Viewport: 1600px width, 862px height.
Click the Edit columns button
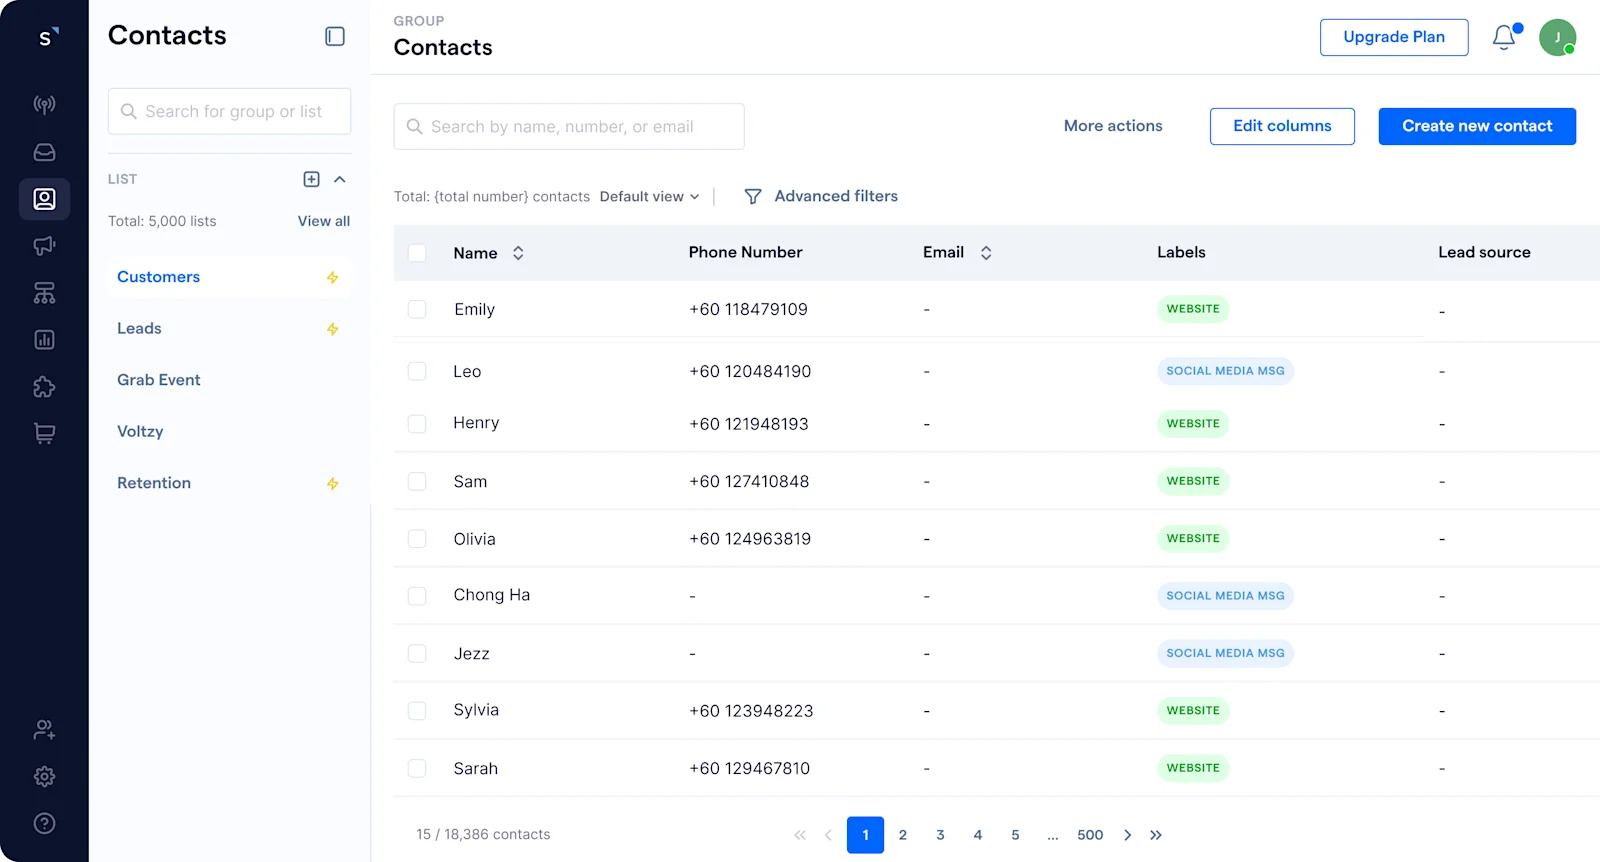[1282, 126]
